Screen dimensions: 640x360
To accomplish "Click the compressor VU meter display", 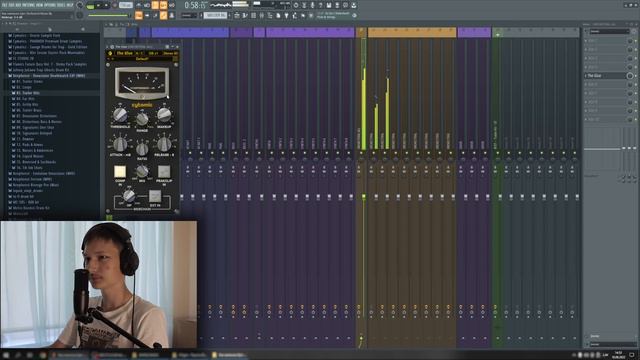I will tap(142, 84).
